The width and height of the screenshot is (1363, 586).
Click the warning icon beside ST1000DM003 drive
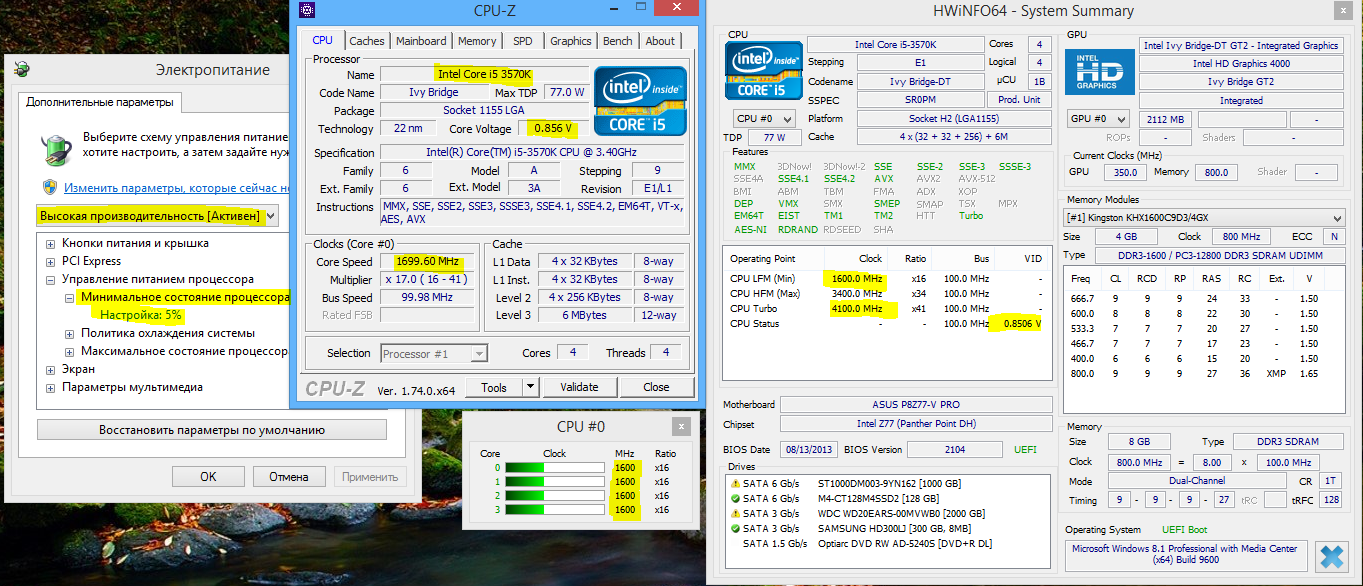coord(736,483)
